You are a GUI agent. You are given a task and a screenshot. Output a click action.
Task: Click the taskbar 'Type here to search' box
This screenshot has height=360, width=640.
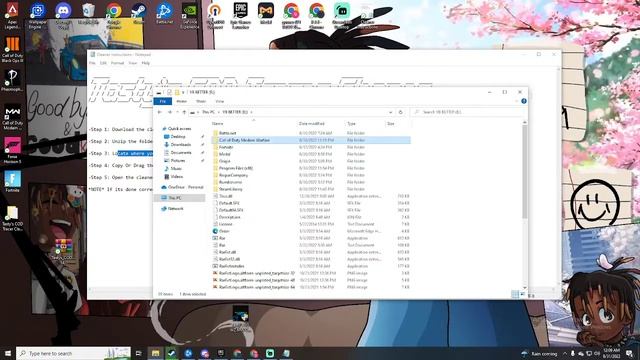[73, 353]
